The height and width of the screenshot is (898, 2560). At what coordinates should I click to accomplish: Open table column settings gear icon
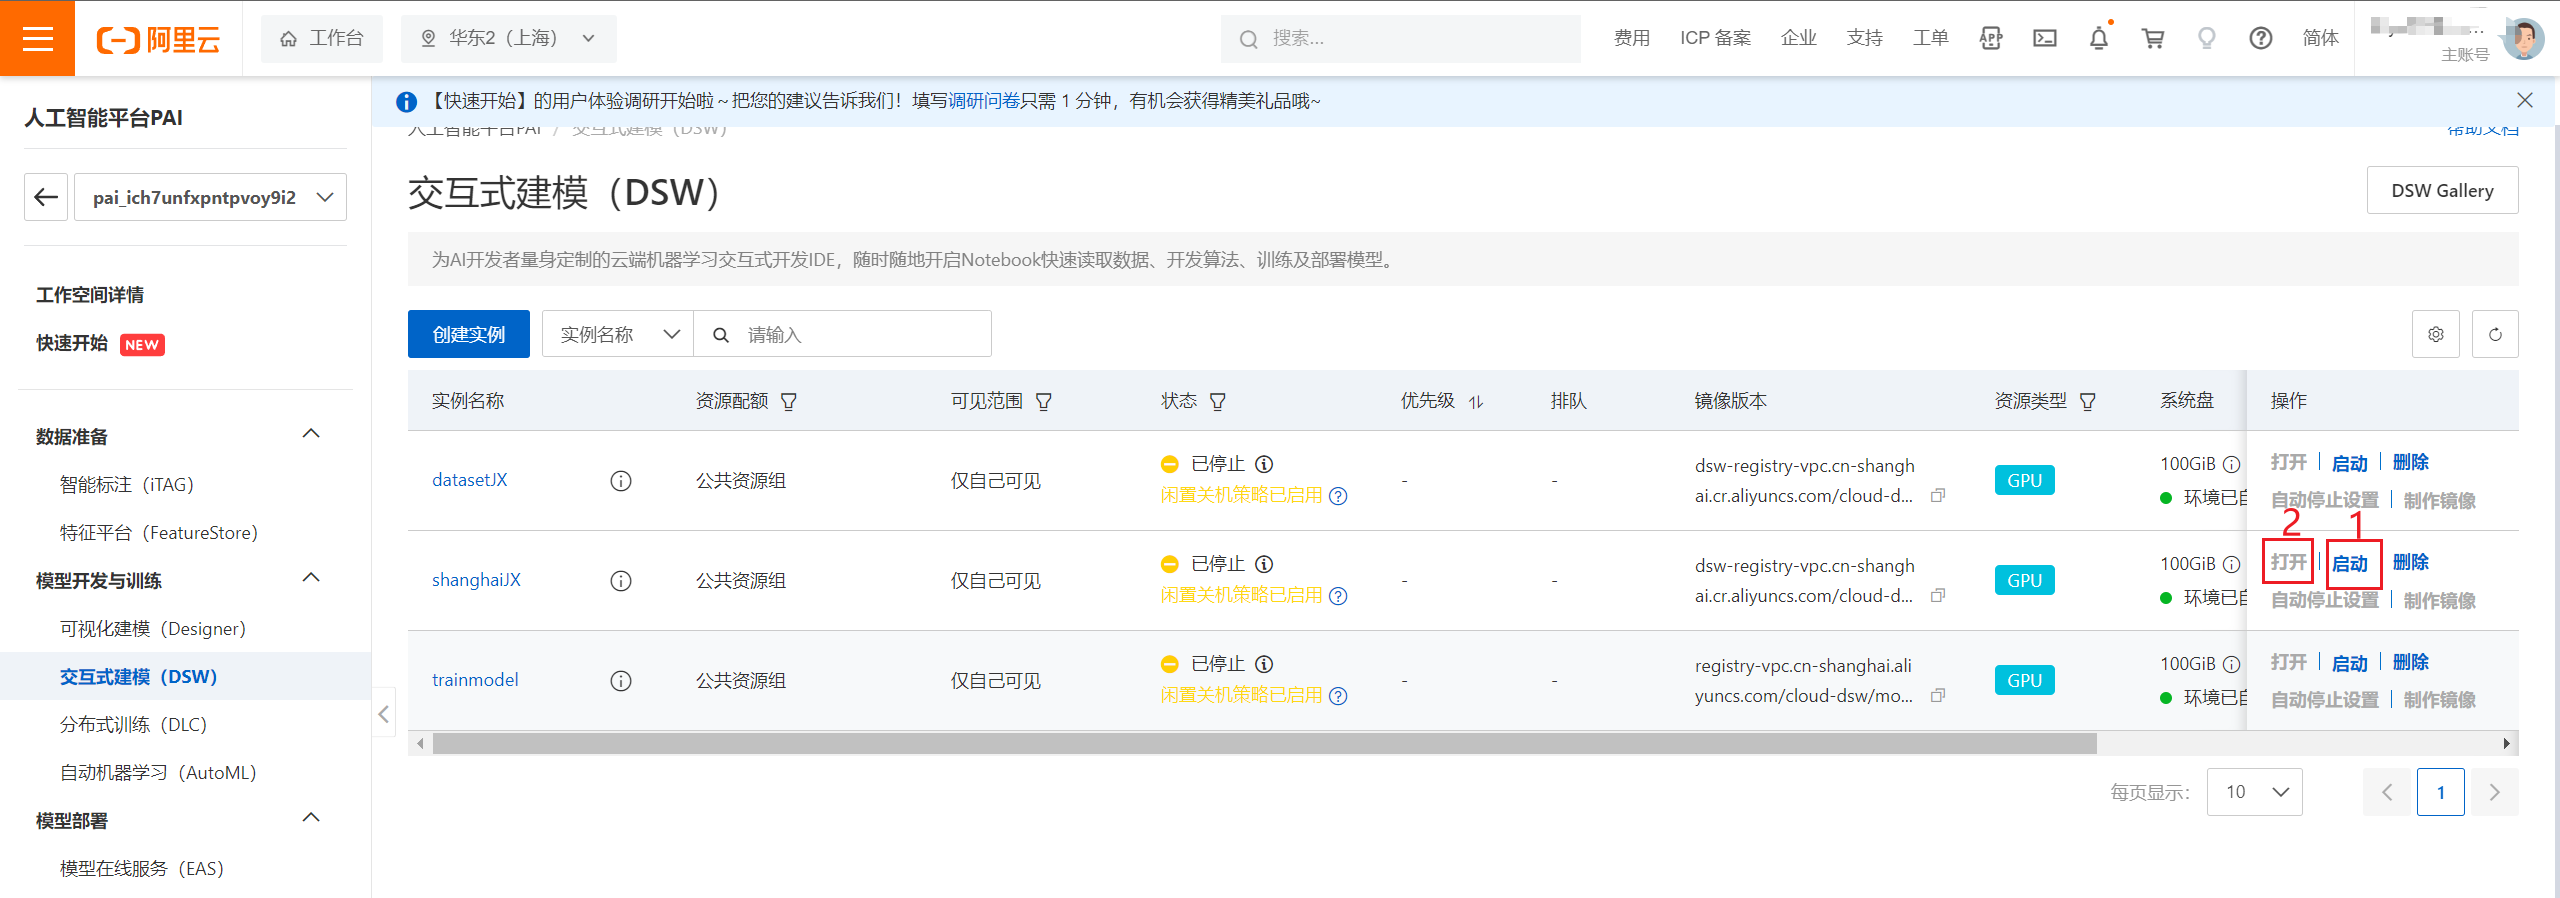click(x=2435, y=334)
